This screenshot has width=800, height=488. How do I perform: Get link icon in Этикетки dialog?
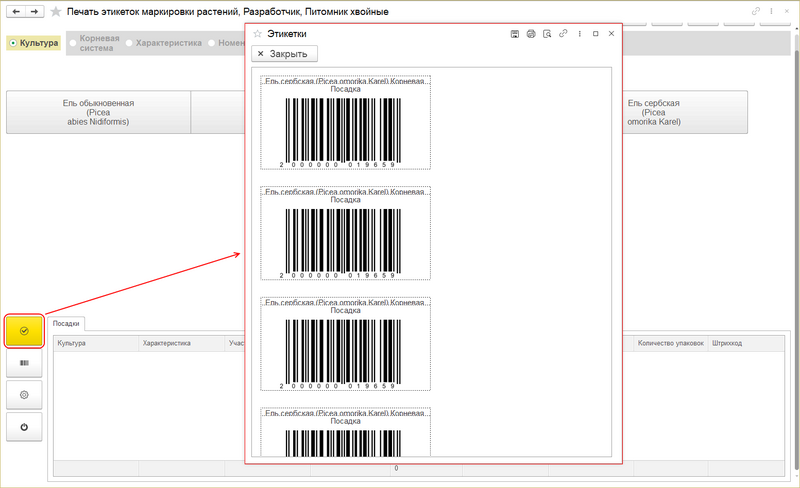tap(563, 34)
